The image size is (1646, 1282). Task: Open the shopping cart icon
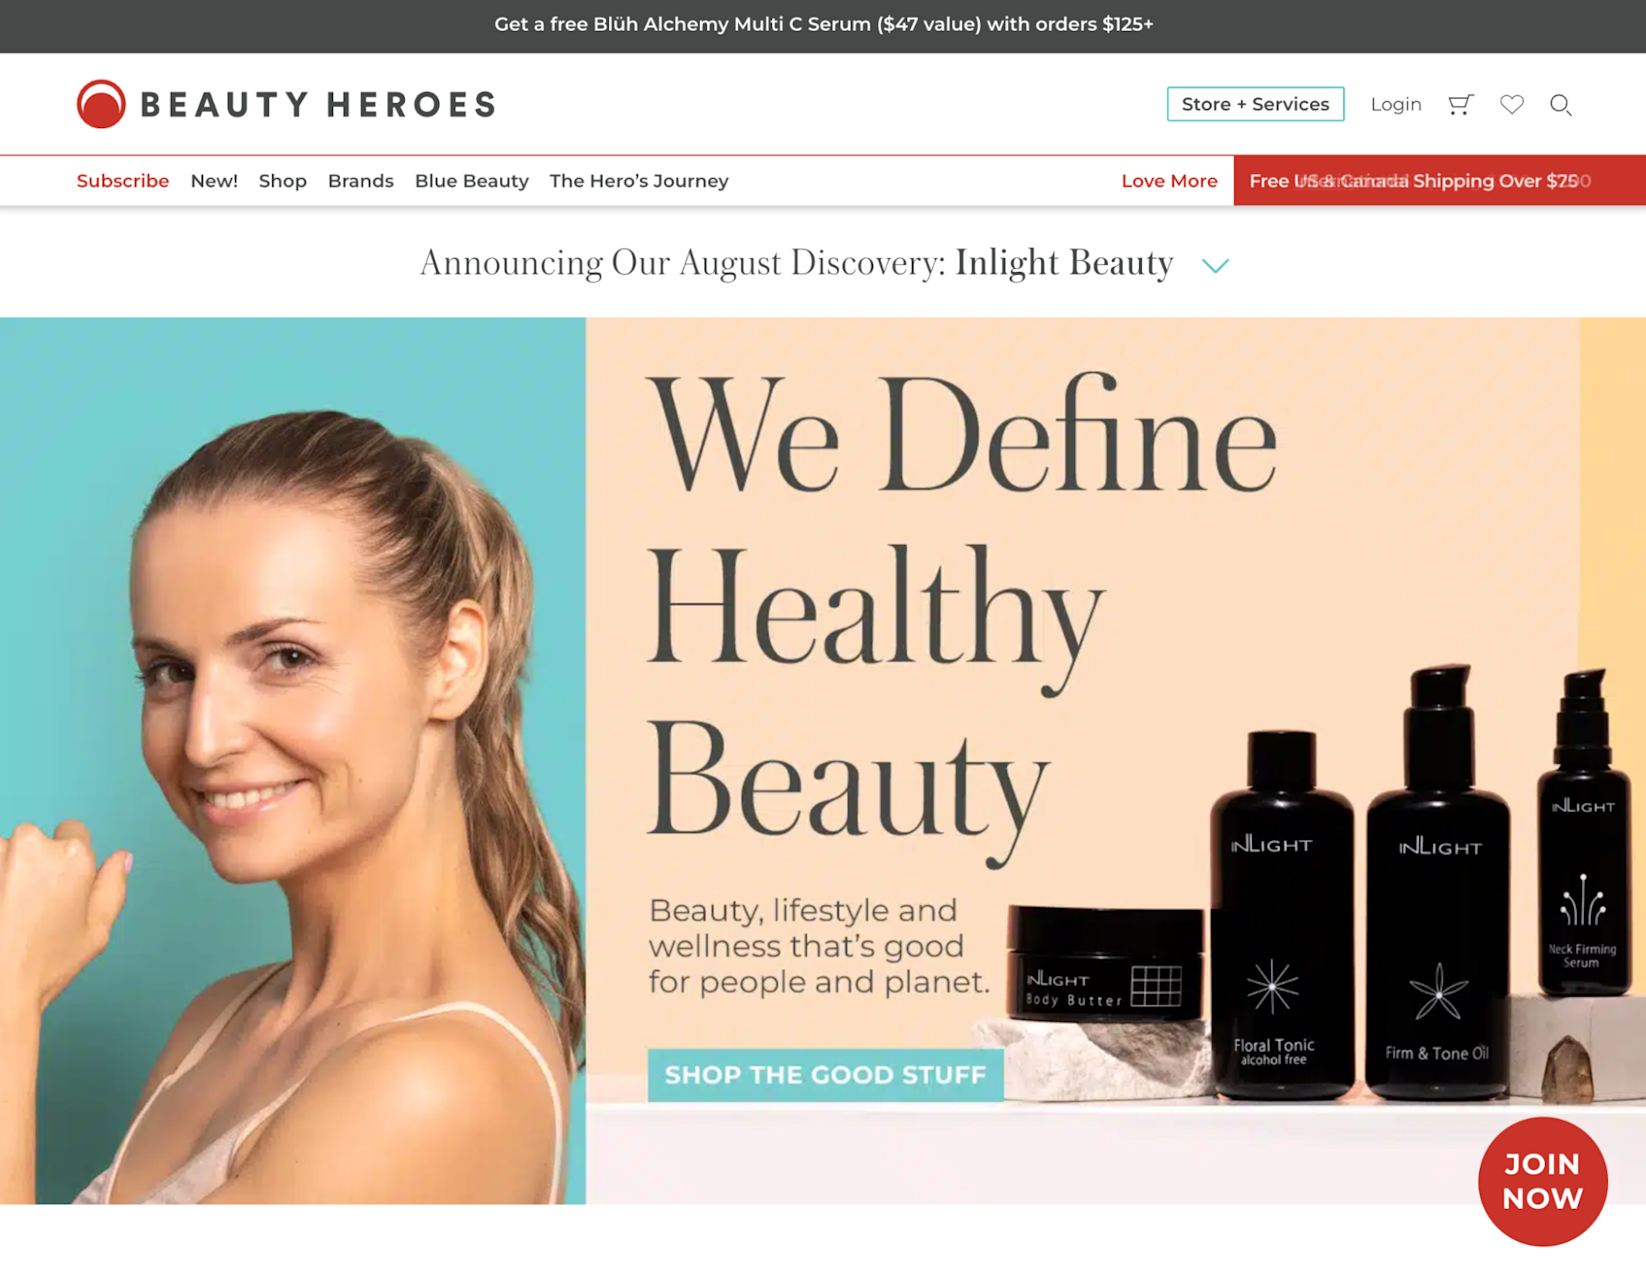tap(1461, 104)
